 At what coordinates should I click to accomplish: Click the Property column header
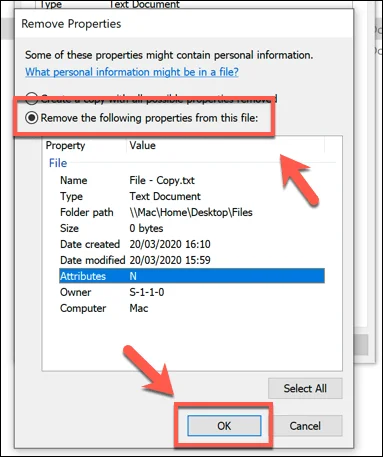[84, 145]
